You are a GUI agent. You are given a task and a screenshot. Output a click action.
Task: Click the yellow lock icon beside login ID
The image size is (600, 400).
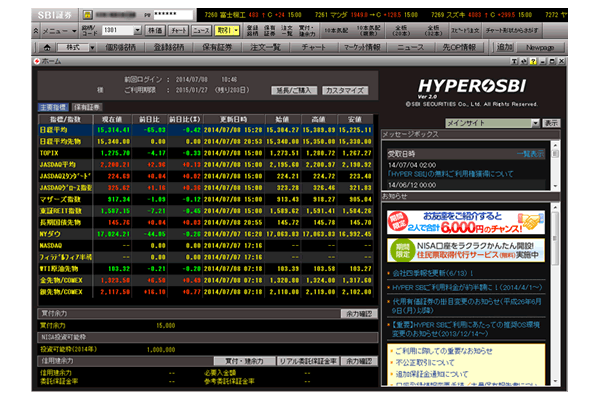pyautogui.click(x=88, y=15)
